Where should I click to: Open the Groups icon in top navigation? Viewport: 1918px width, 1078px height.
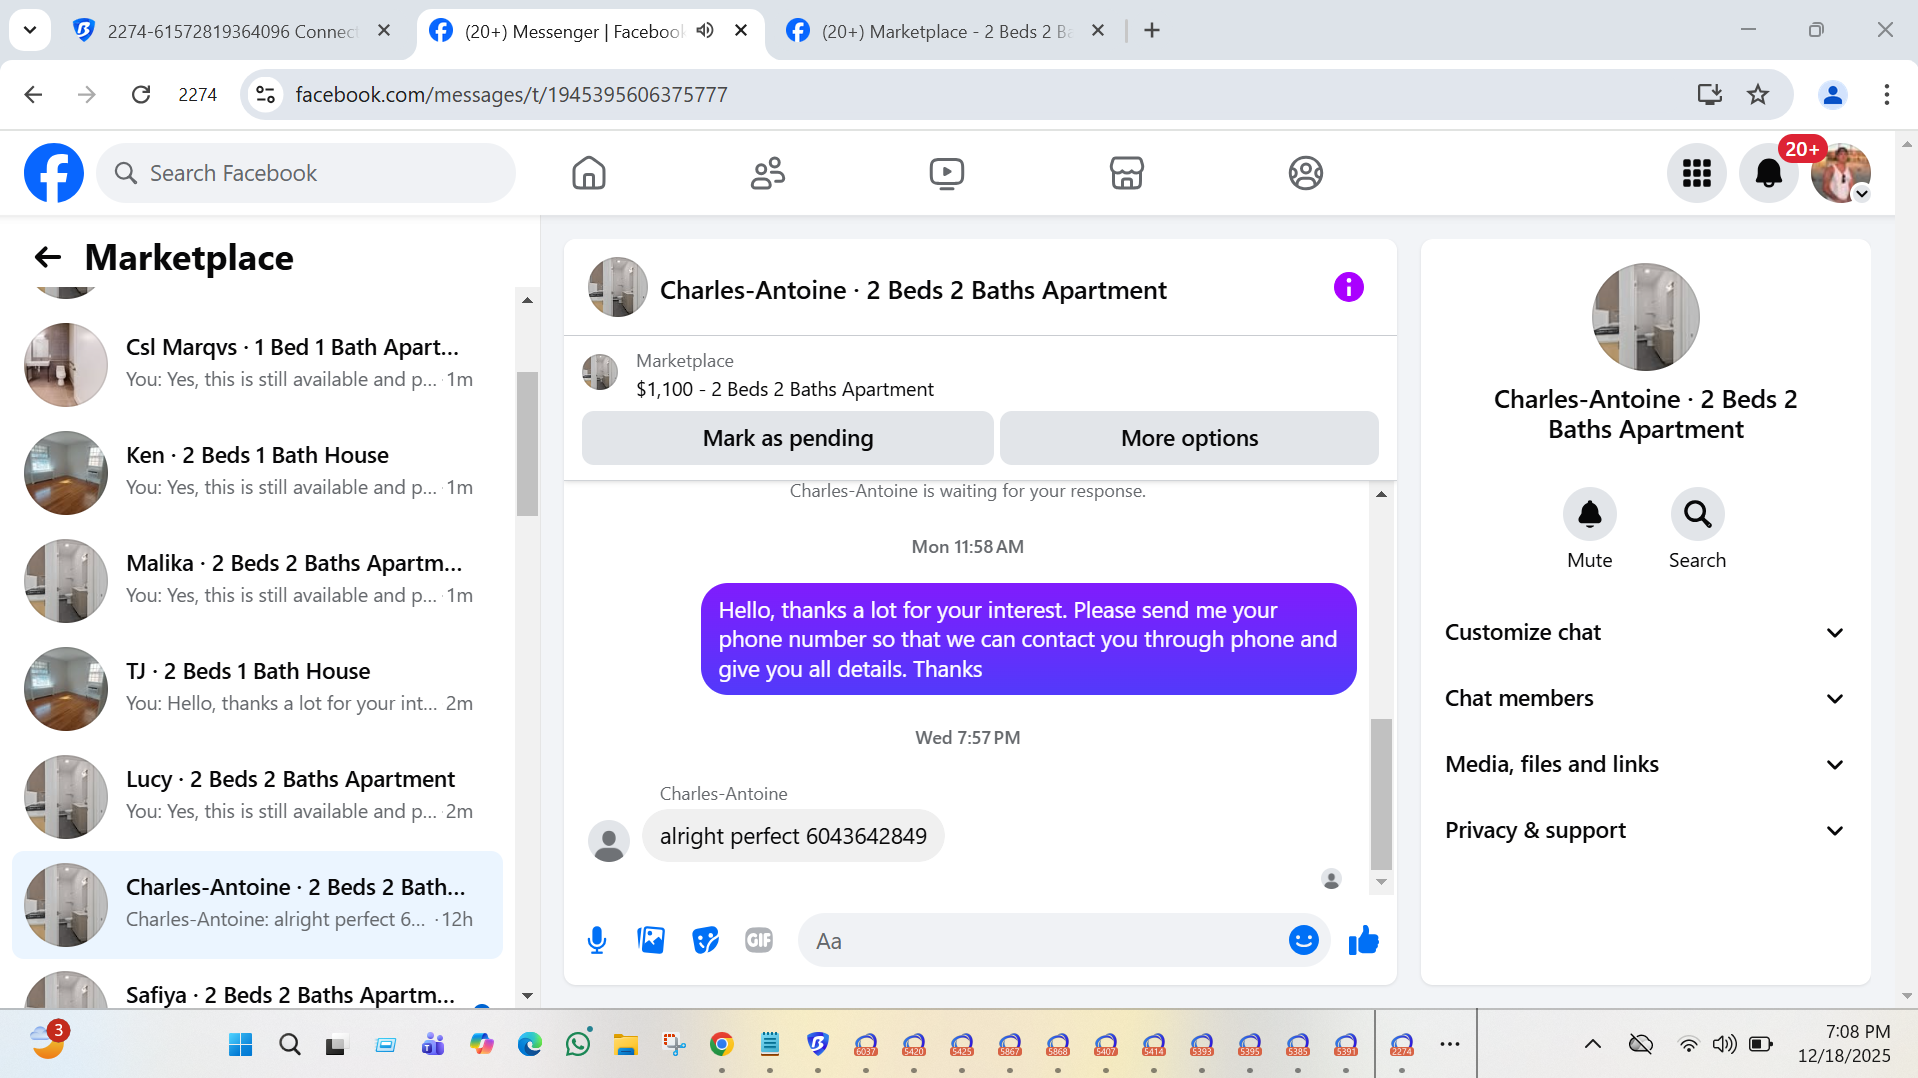coord(1305,173)
